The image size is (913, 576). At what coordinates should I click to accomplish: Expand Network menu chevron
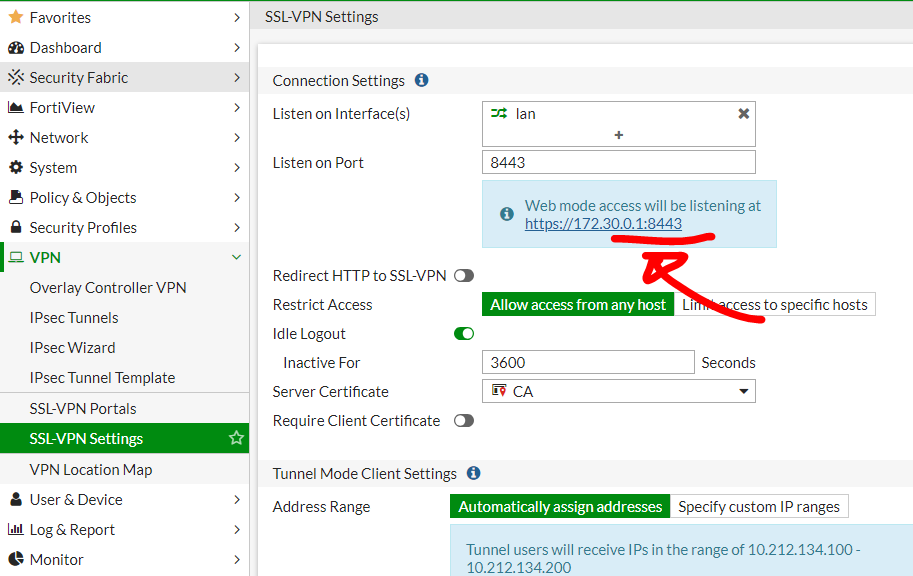point(236,137)
